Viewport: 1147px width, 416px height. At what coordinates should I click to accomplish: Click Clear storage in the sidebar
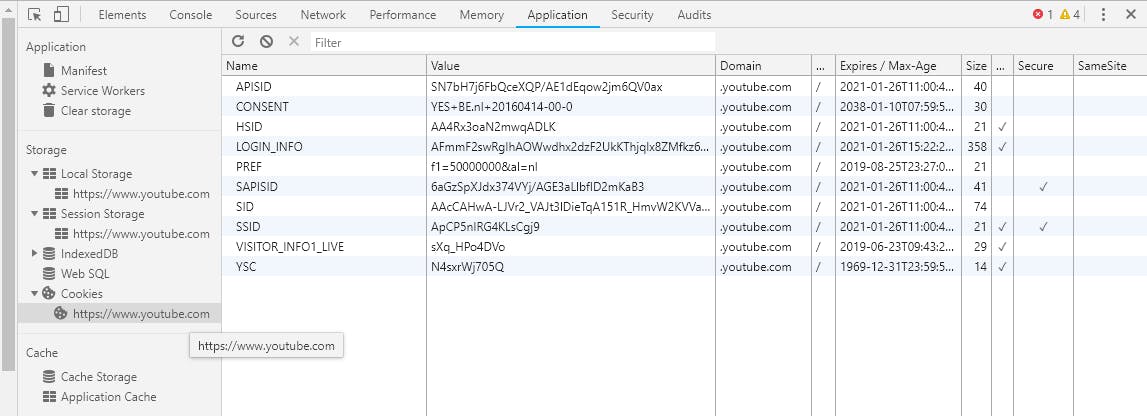tap(95, 111)
